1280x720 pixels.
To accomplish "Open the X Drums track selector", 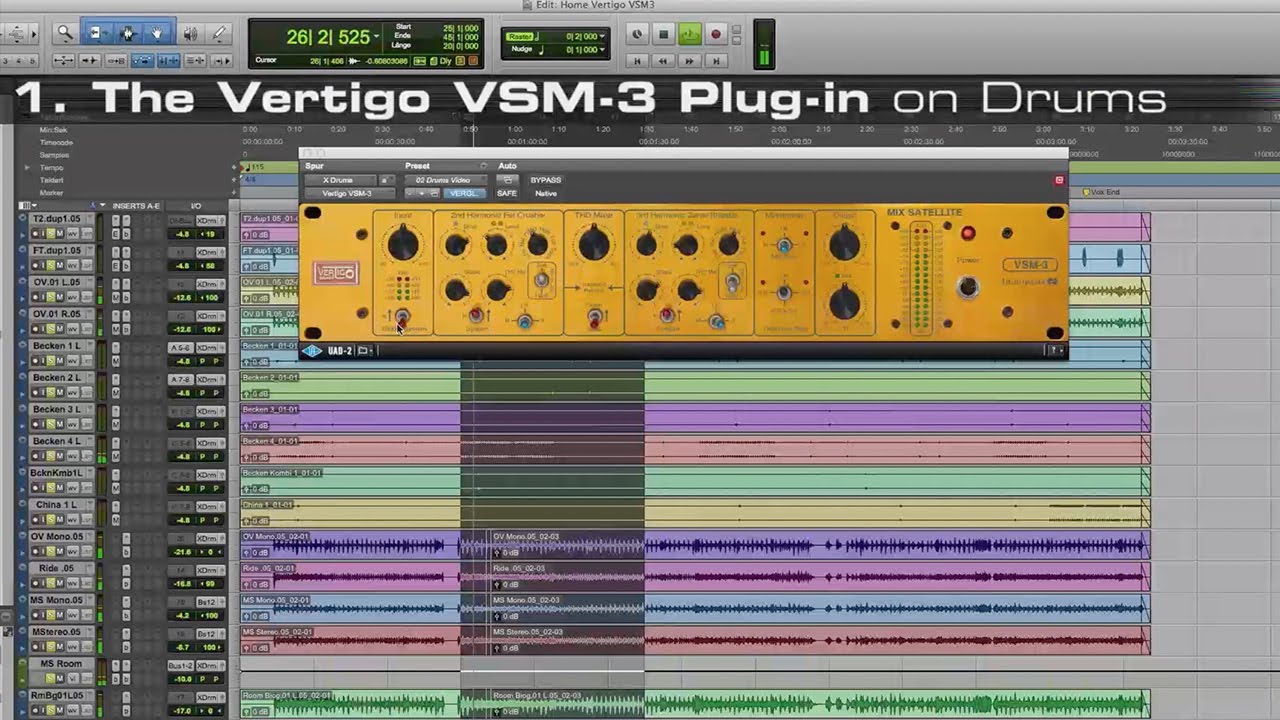I will tap(338, 180).
